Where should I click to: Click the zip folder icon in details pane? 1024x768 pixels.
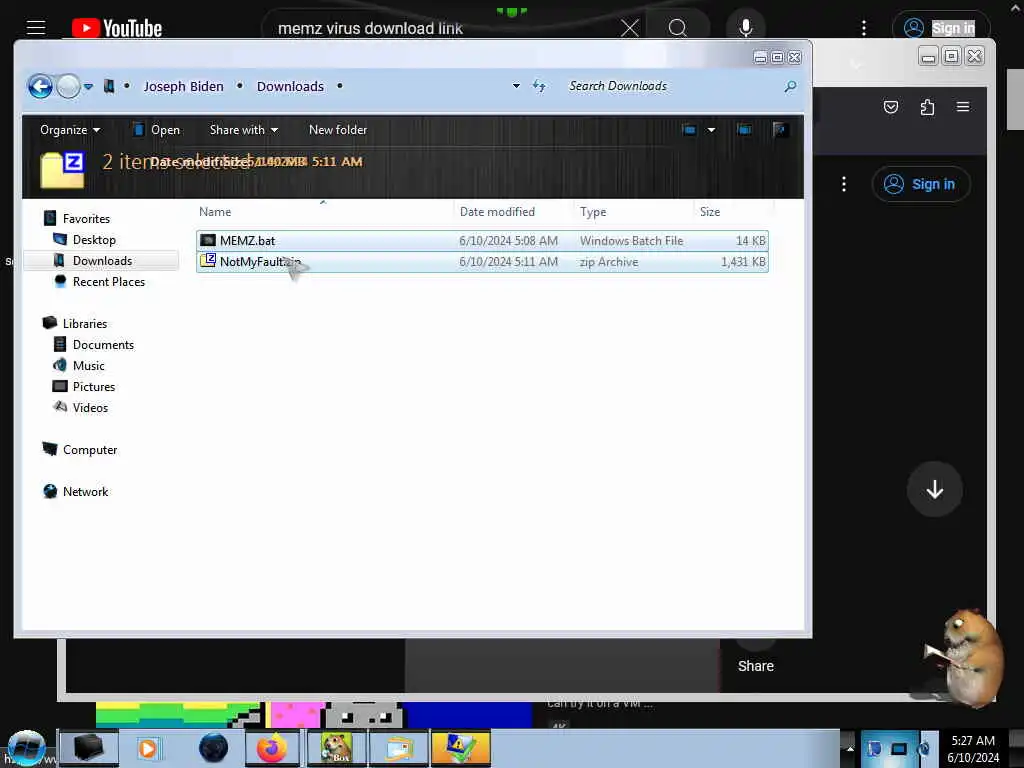[x=63, y=170]
